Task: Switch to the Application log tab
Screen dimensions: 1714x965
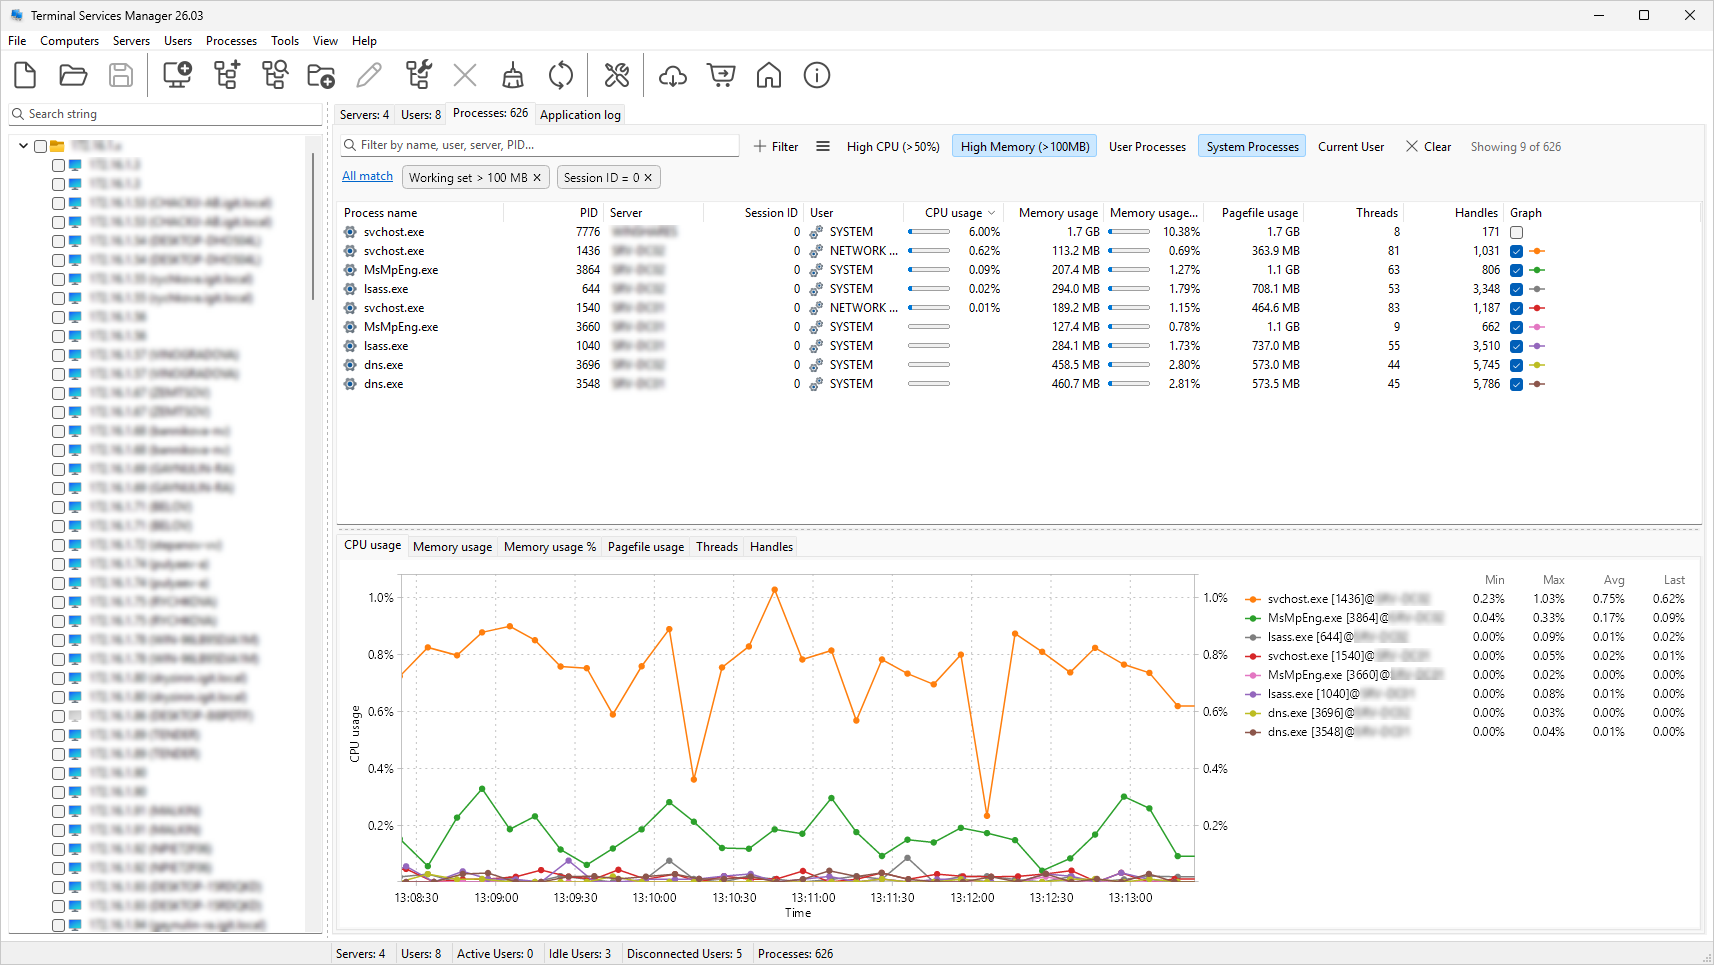Action: click(x=580, y=115)
